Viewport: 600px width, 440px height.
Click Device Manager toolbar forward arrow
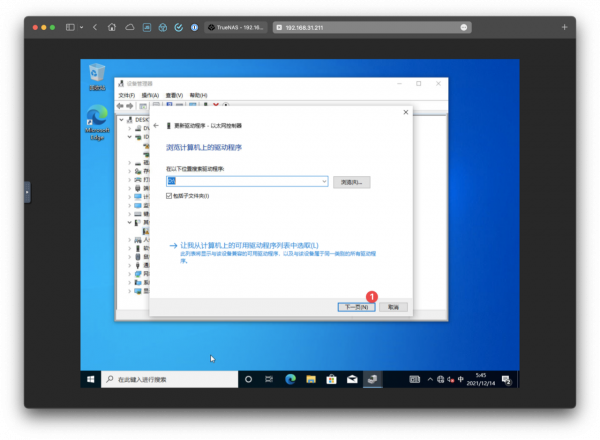pos(130,106)
